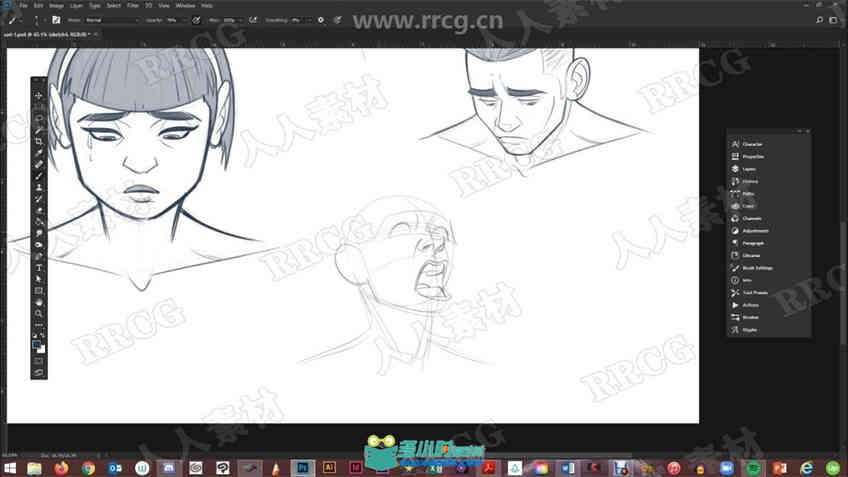Select the Move tool in the toolbar
The width and height of the screenshot is (848, 477).
pyautogui.click(x=38, y=96)
